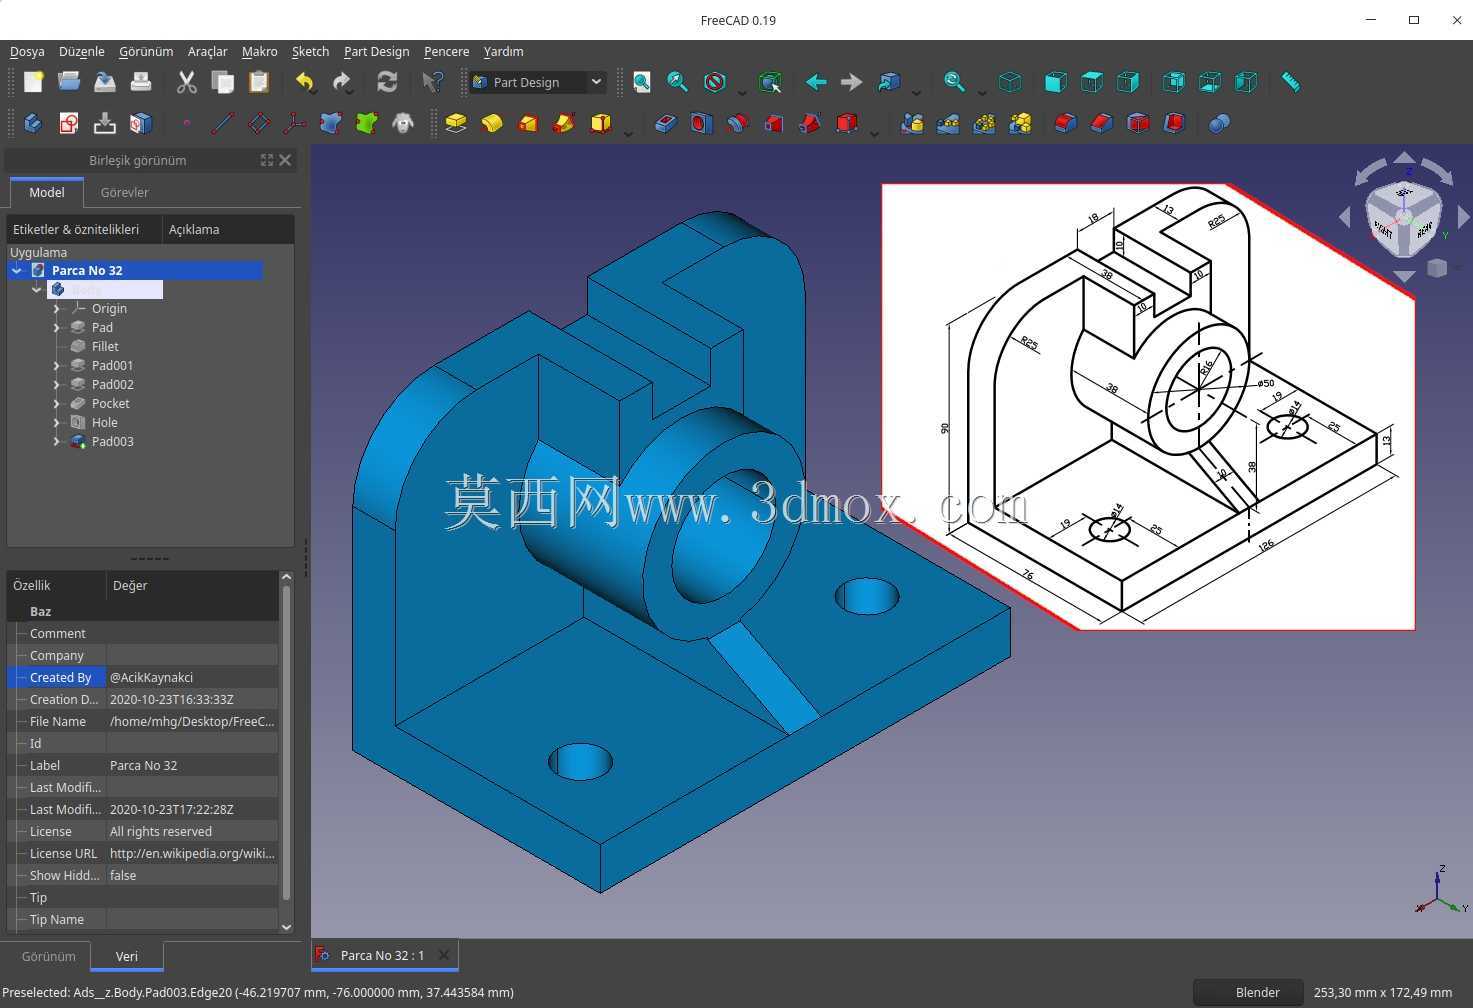The width and height of the screenshot is (1473, 1008).
Task: Create a new sketch
Action: (x=69, y=123)
